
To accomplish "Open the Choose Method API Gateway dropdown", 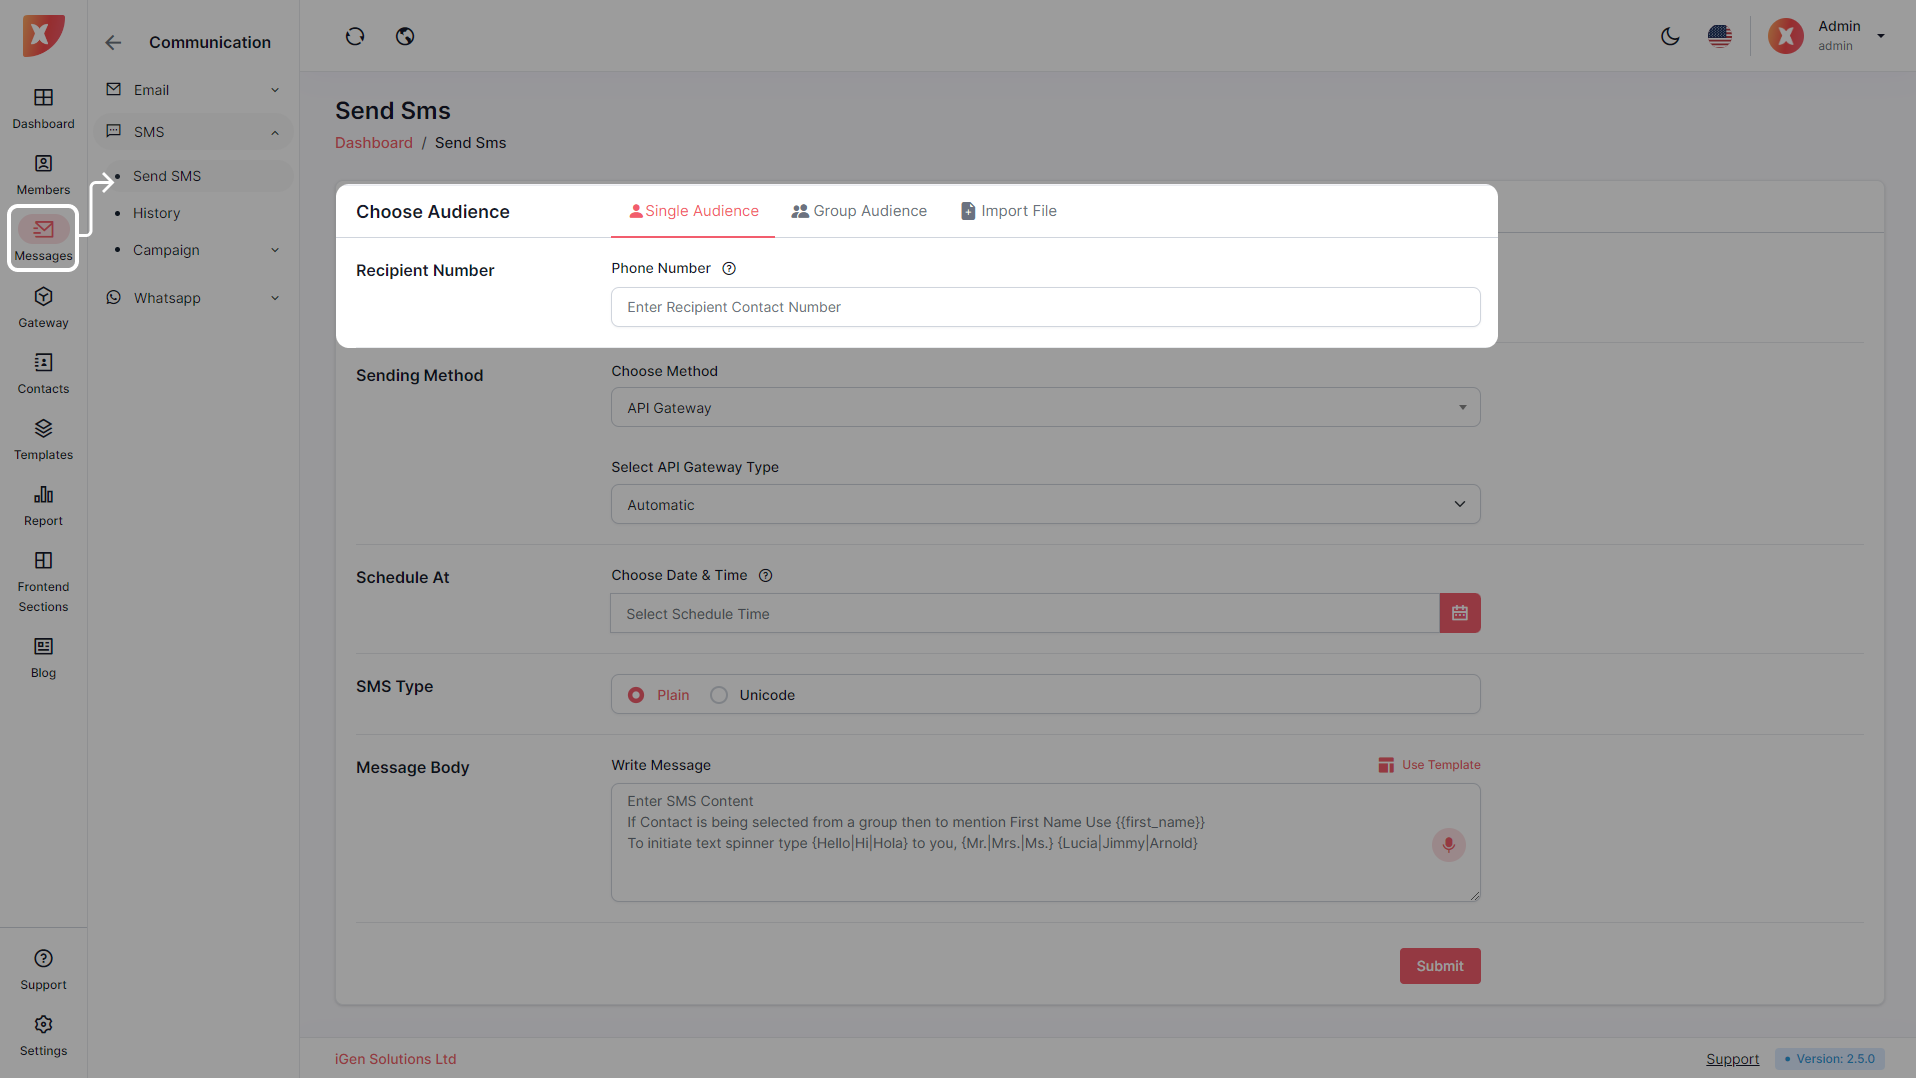I will (x=1045, y=408).
